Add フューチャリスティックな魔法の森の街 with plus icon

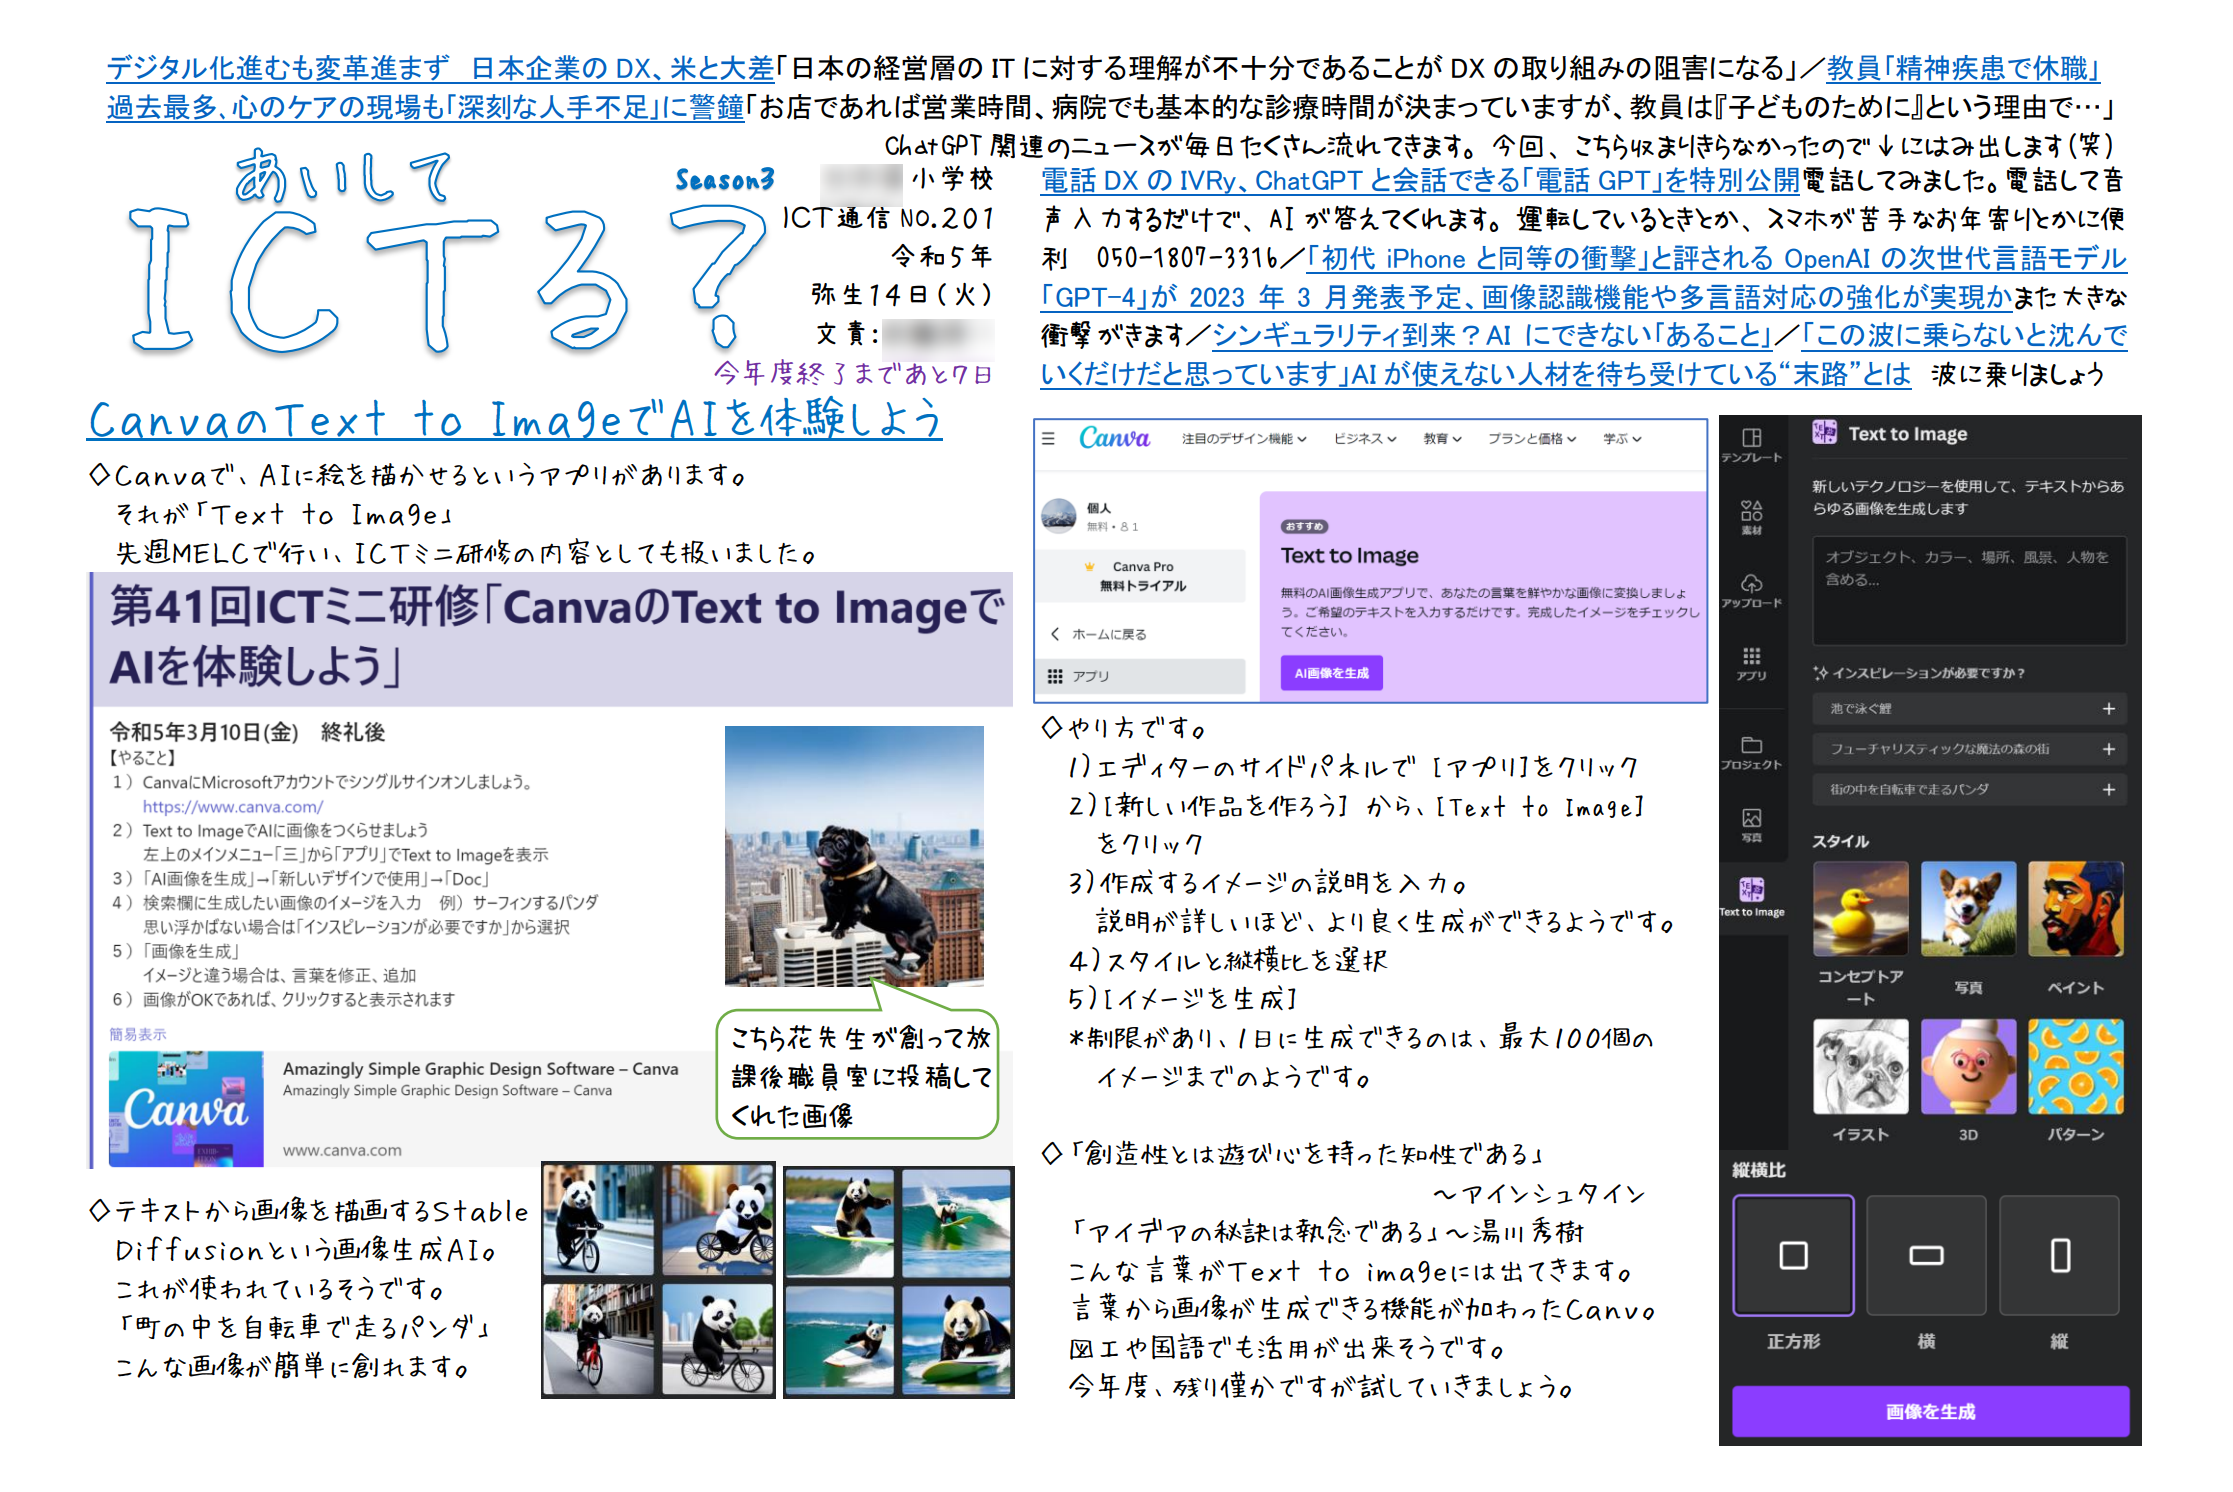tap(2108, 749)
